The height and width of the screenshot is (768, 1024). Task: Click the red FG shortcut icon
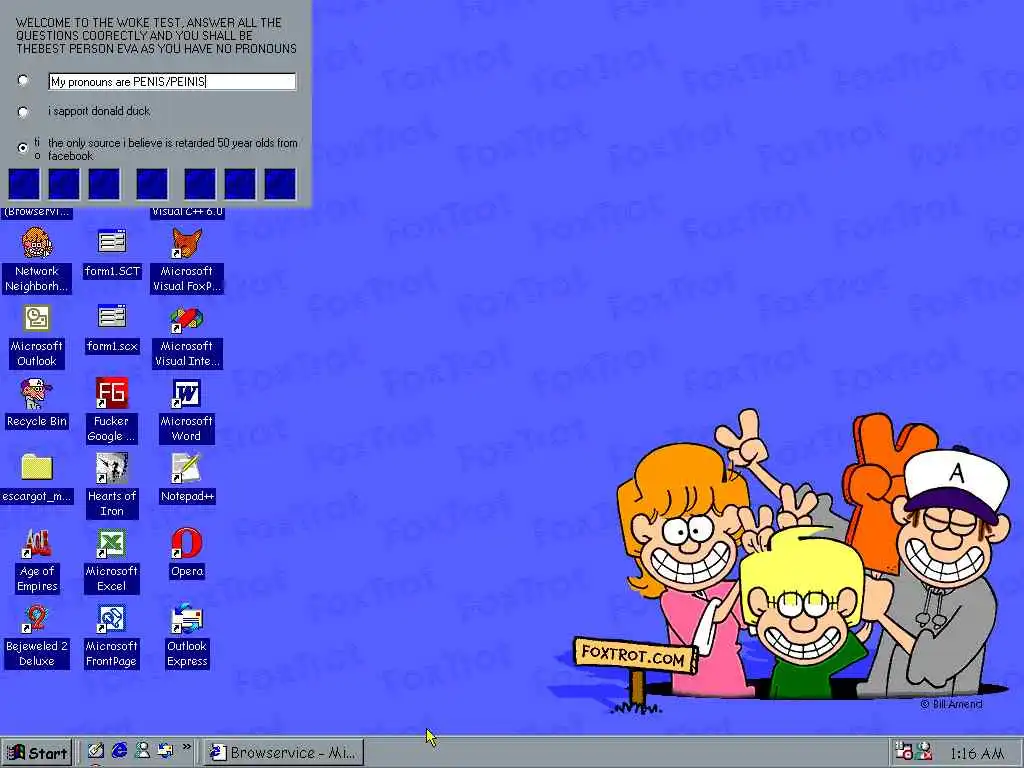(112, 392)
